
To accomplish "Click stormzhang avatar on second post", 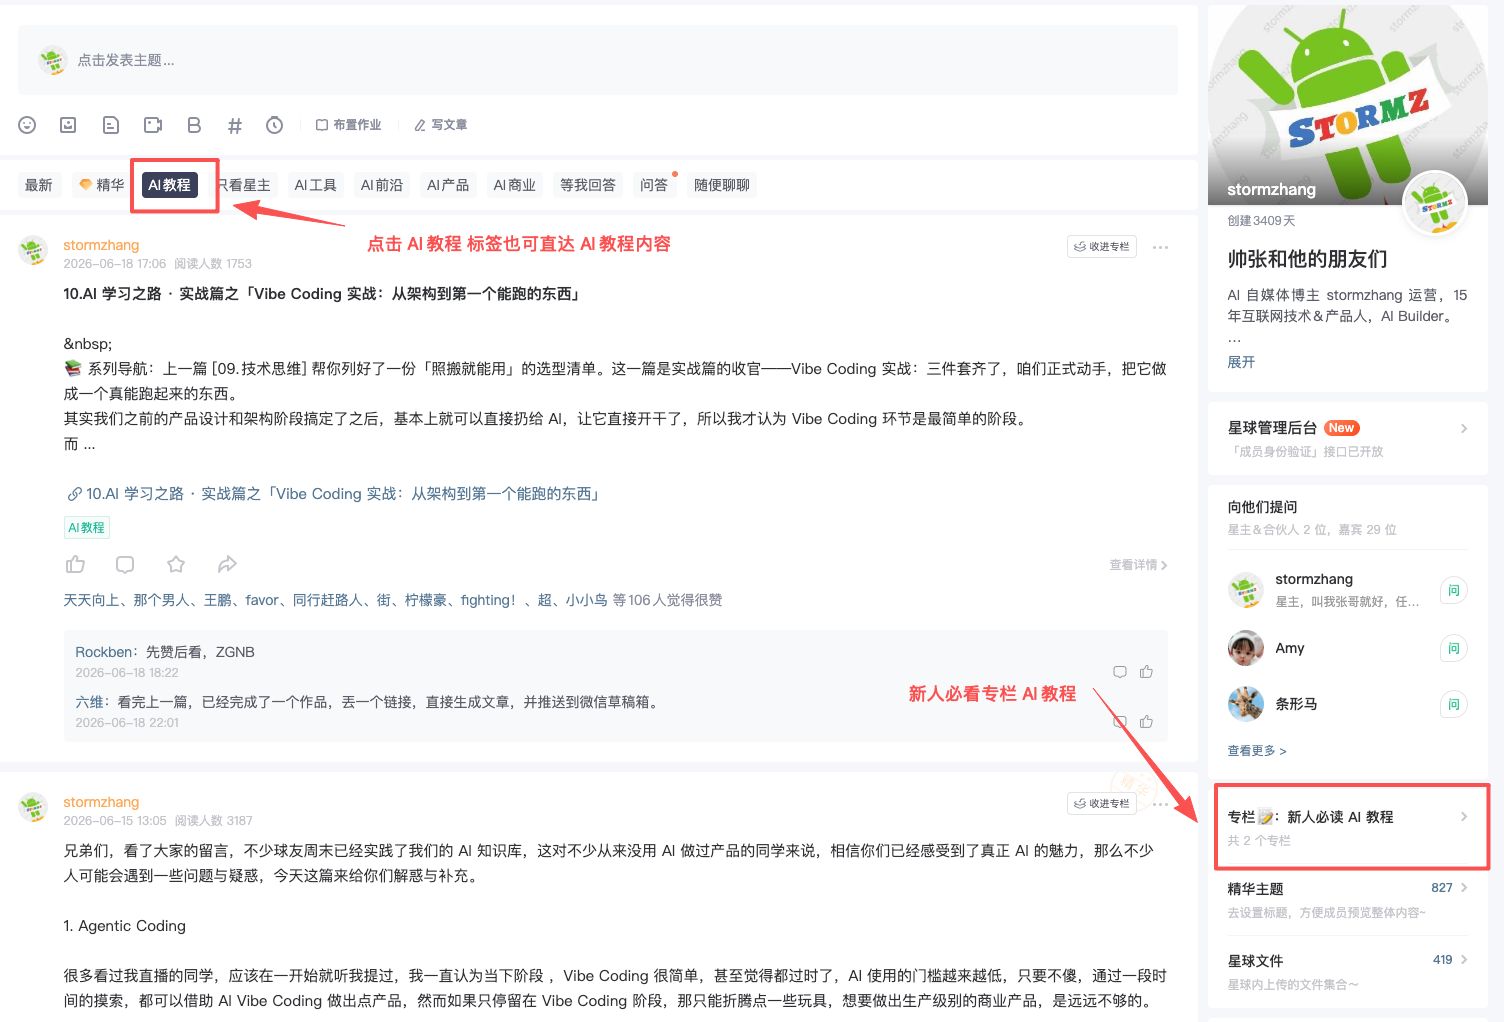I will pyautogui.click(x=33, y=807).
